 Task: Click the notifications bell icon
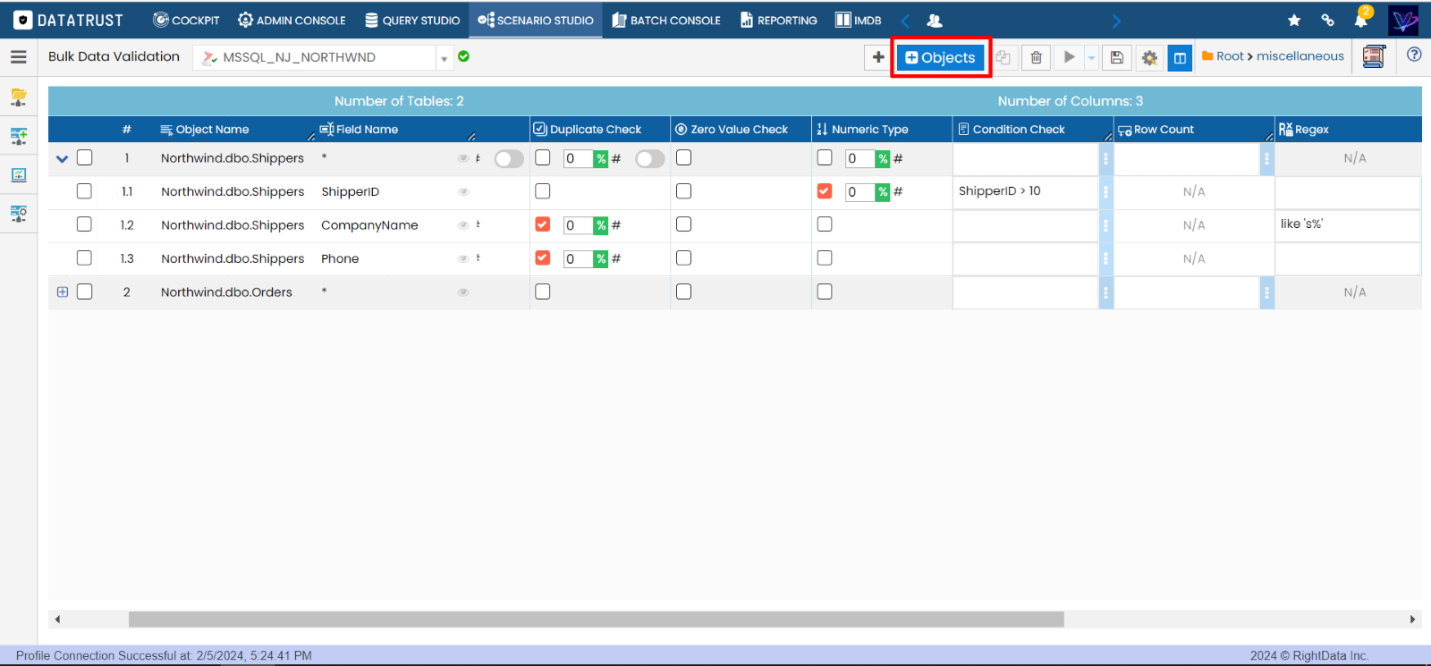click(1361, 20)
